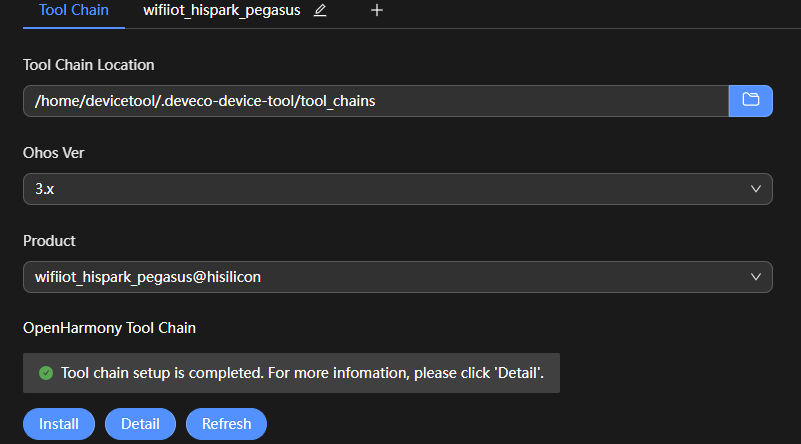Screen dimensions: 801x444
Task: Click the 'OpenHarmony Tool Chain' heading
Action: point(109,328)
